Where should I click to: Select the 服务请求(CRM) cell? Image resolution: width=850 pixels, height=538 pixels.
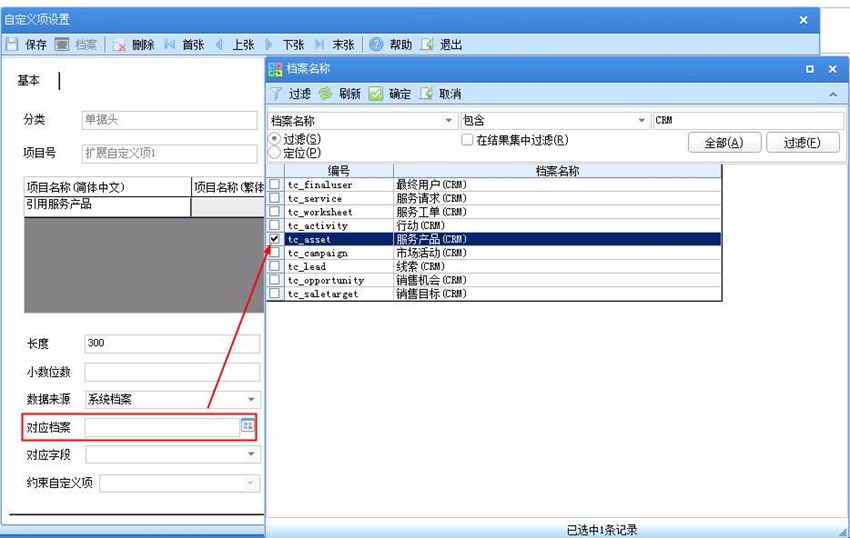click(x=558, y=198)
